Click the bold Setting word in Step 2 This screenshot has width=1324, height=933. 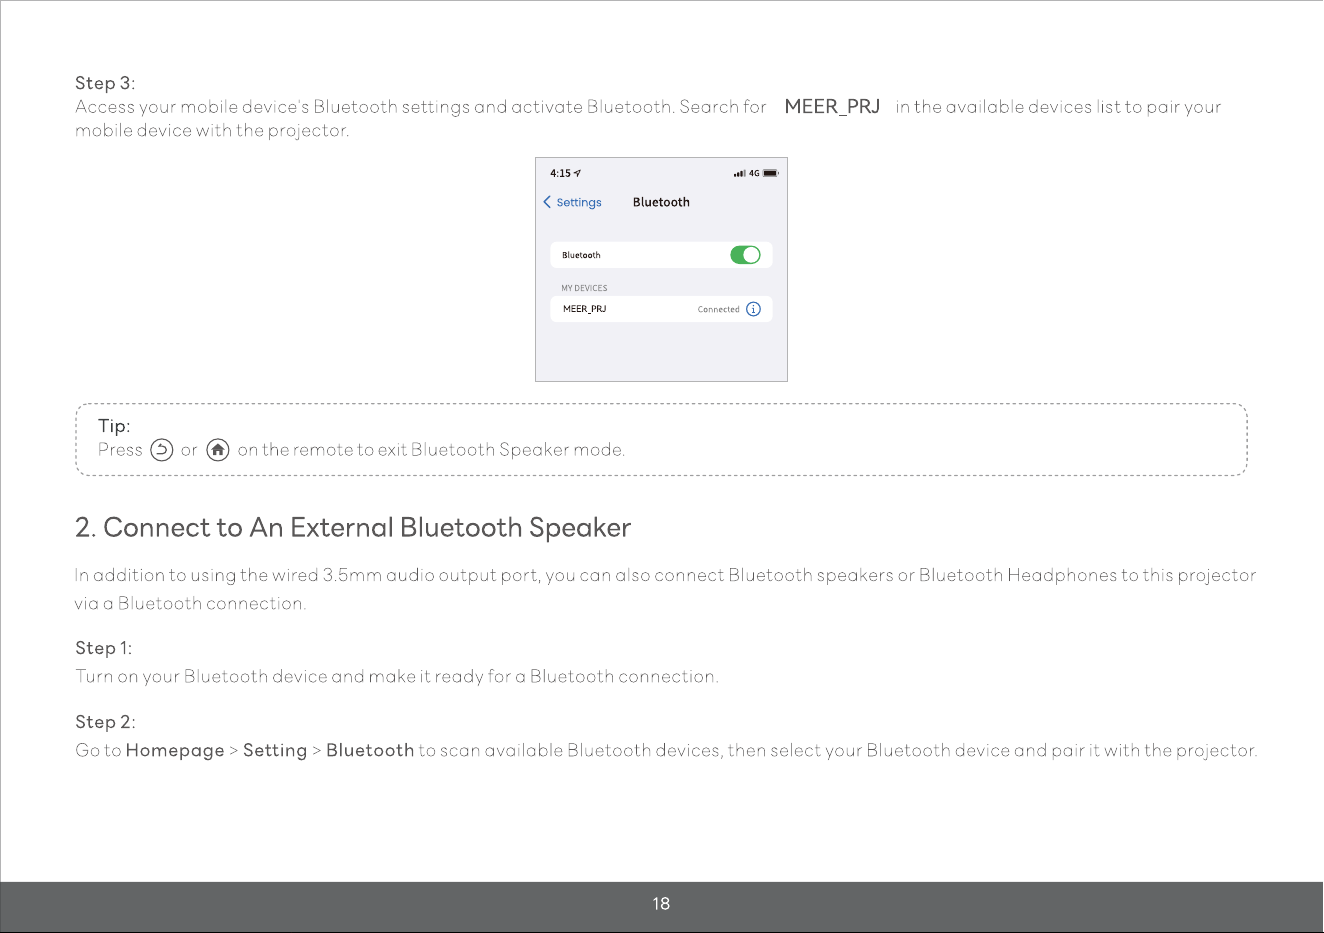275,751
